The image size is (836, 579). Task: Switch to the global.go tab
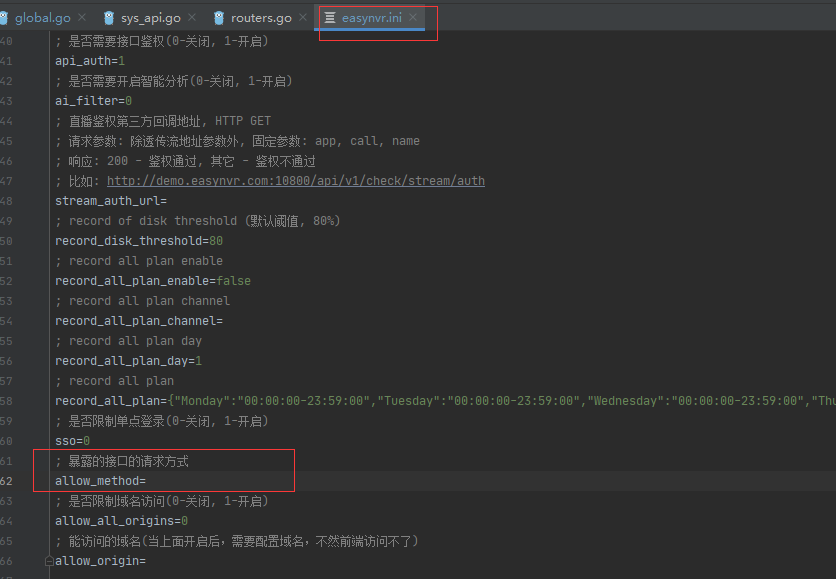[43, 18]
